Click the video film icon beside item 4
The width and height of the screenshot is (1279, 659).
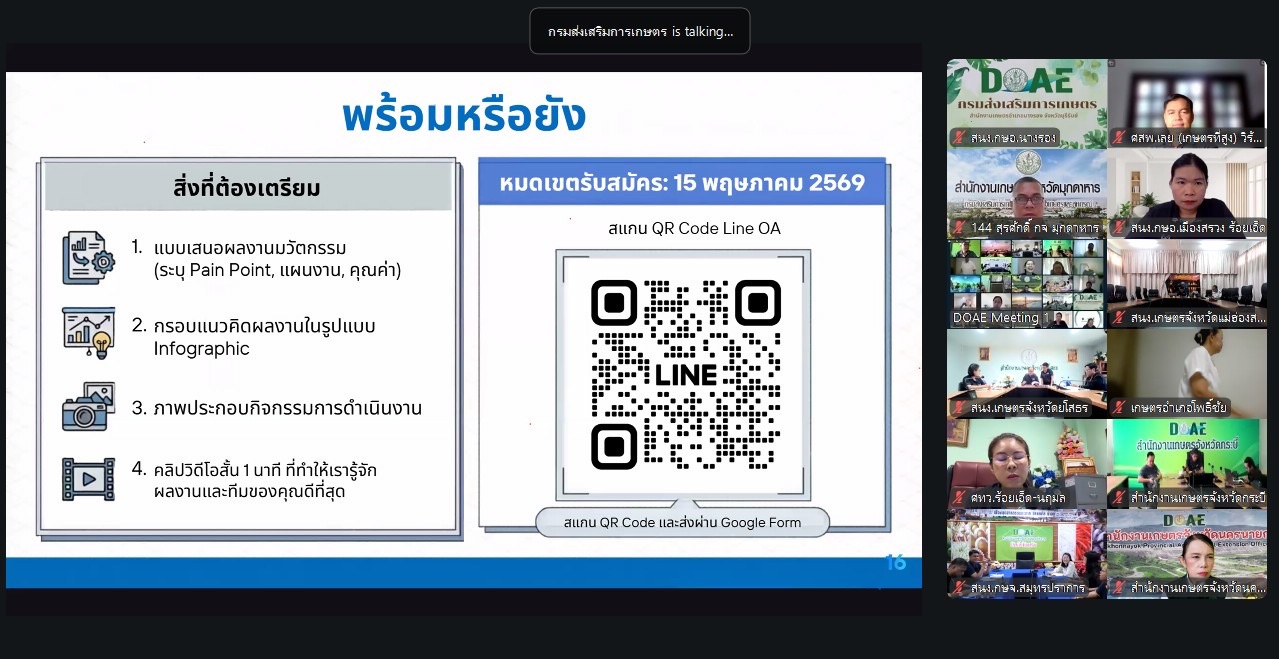pos(88,479)
